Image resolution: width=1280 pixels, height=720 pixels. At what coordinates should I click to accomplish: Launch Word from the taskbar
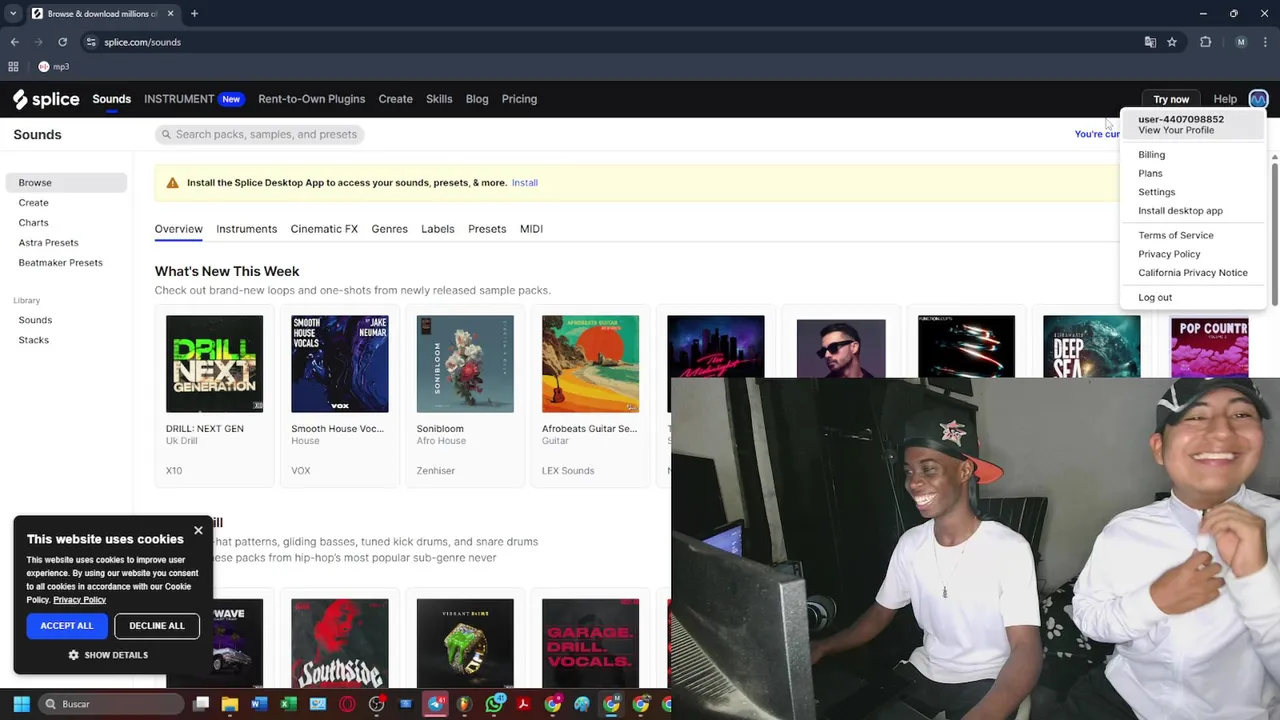point(259,704)
